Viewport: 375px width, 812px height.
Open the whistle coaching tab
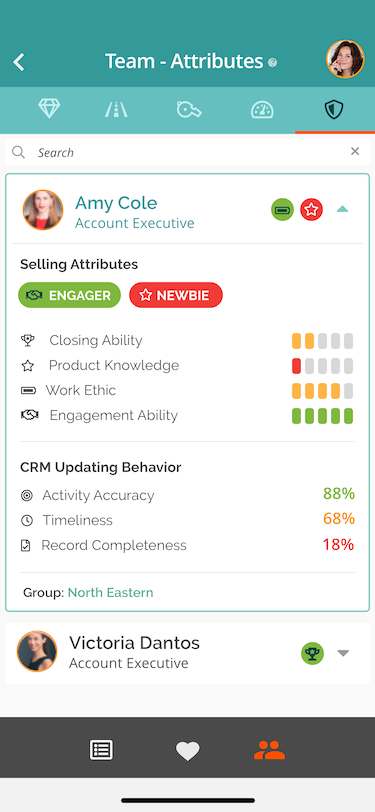(189, 110)
